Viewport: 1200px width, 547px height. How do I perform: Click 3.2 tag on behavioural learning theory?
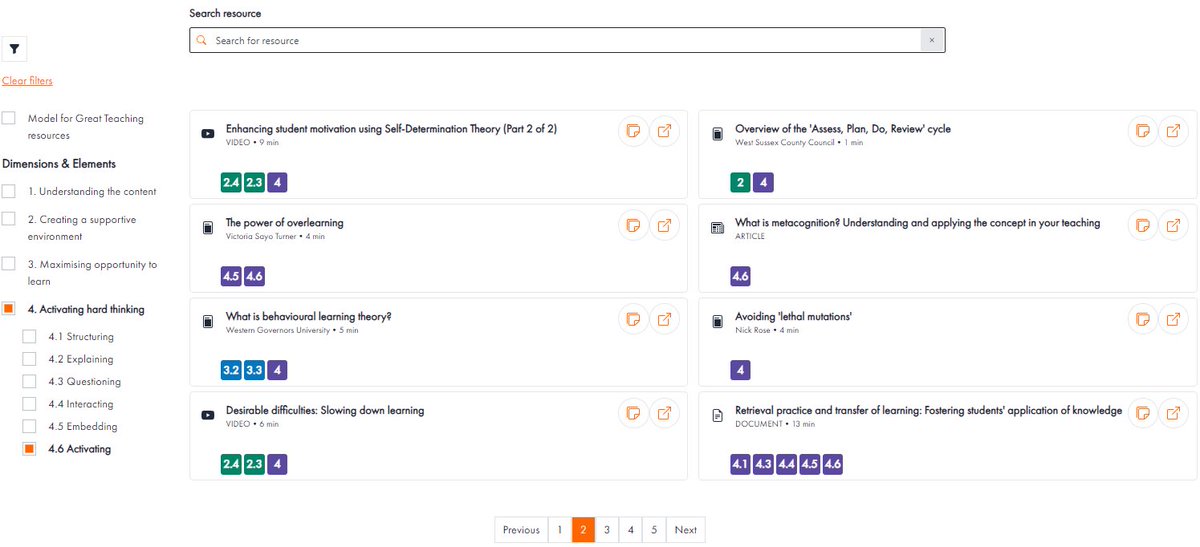point(231,370)
